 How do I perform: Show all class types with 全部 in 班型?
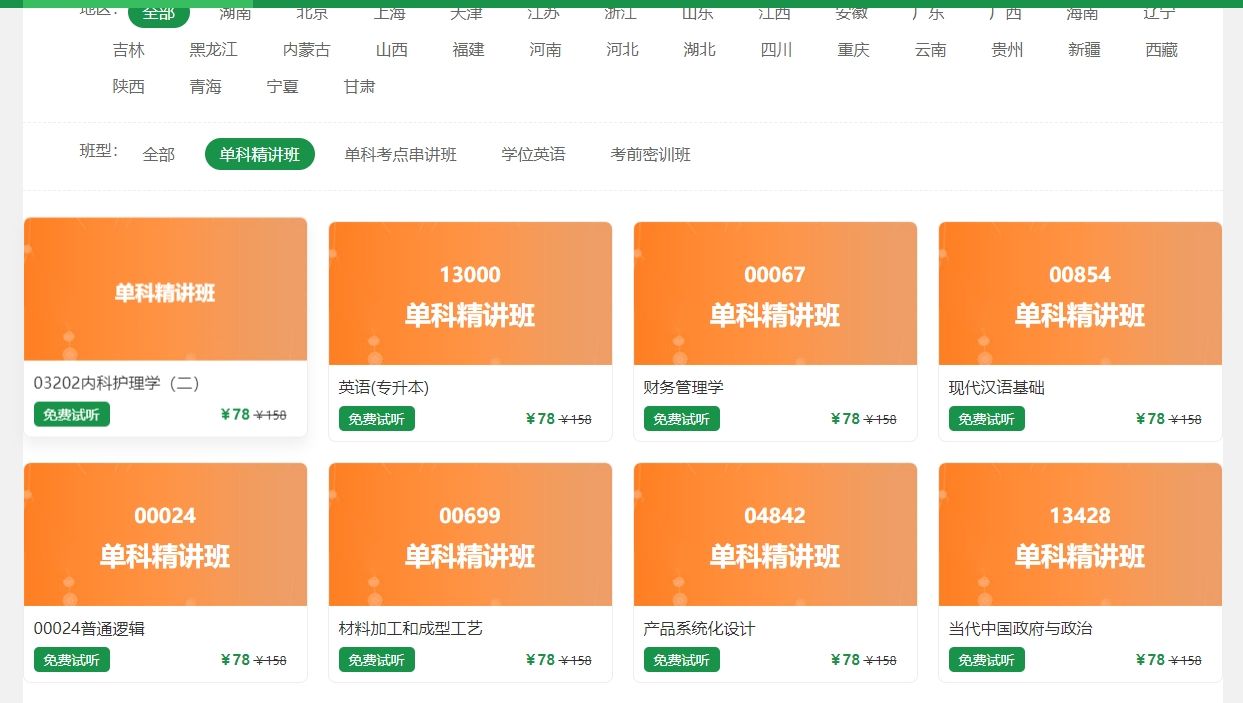tap(158, 154)
